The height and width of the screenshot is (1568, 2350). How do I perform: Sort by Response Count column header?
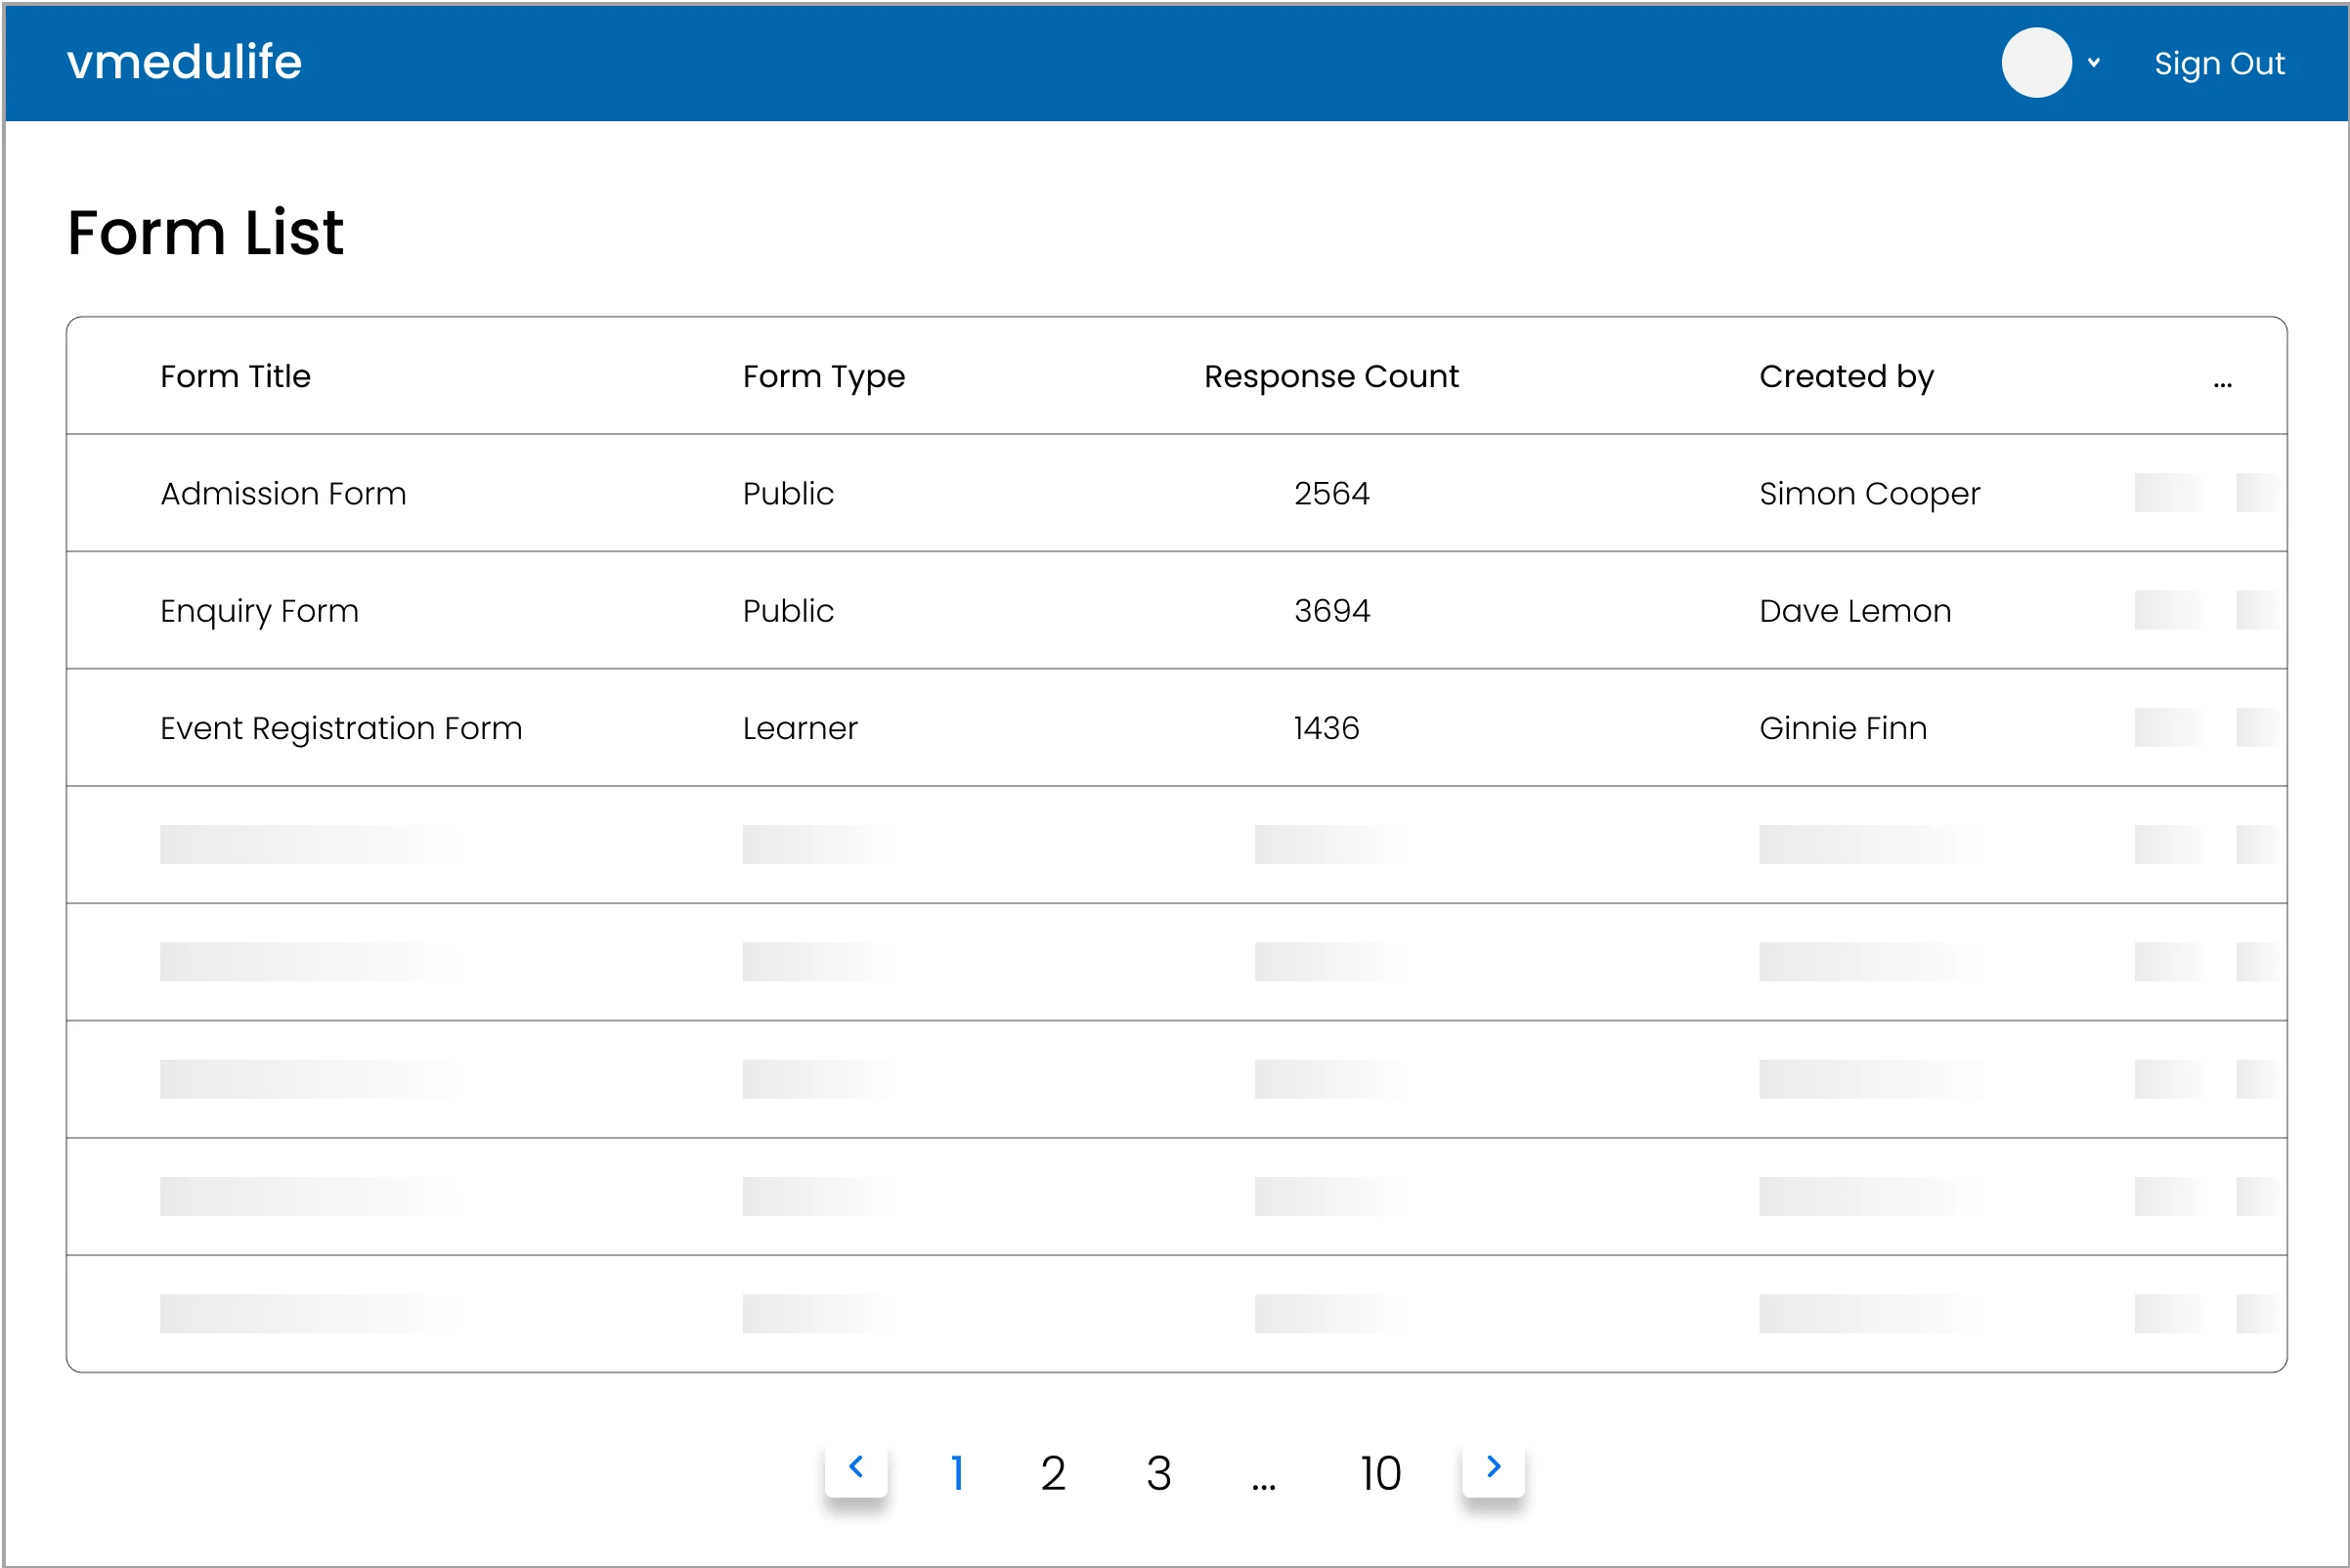coord(1331,377)
